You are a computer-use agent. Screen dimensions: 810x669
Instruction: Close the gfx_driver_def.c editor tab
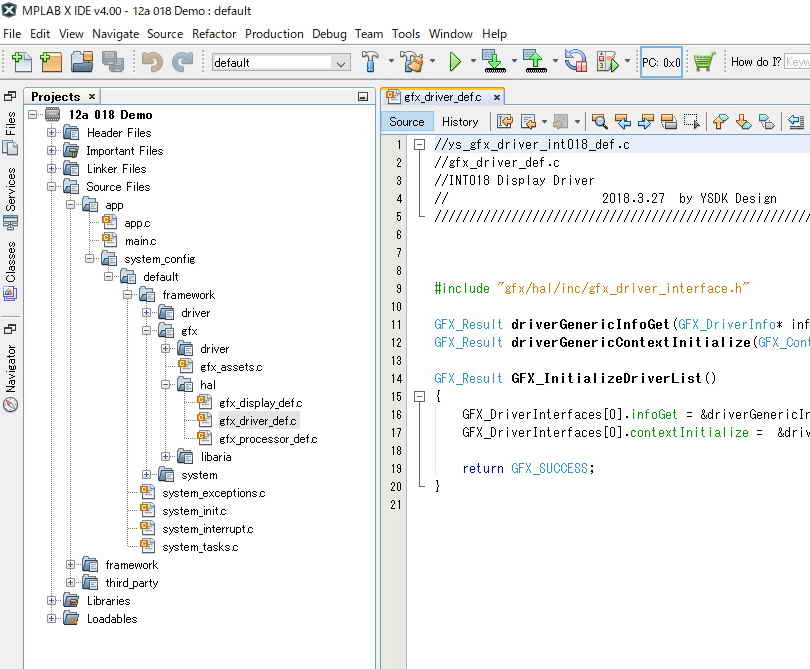(x=497, y=97)
